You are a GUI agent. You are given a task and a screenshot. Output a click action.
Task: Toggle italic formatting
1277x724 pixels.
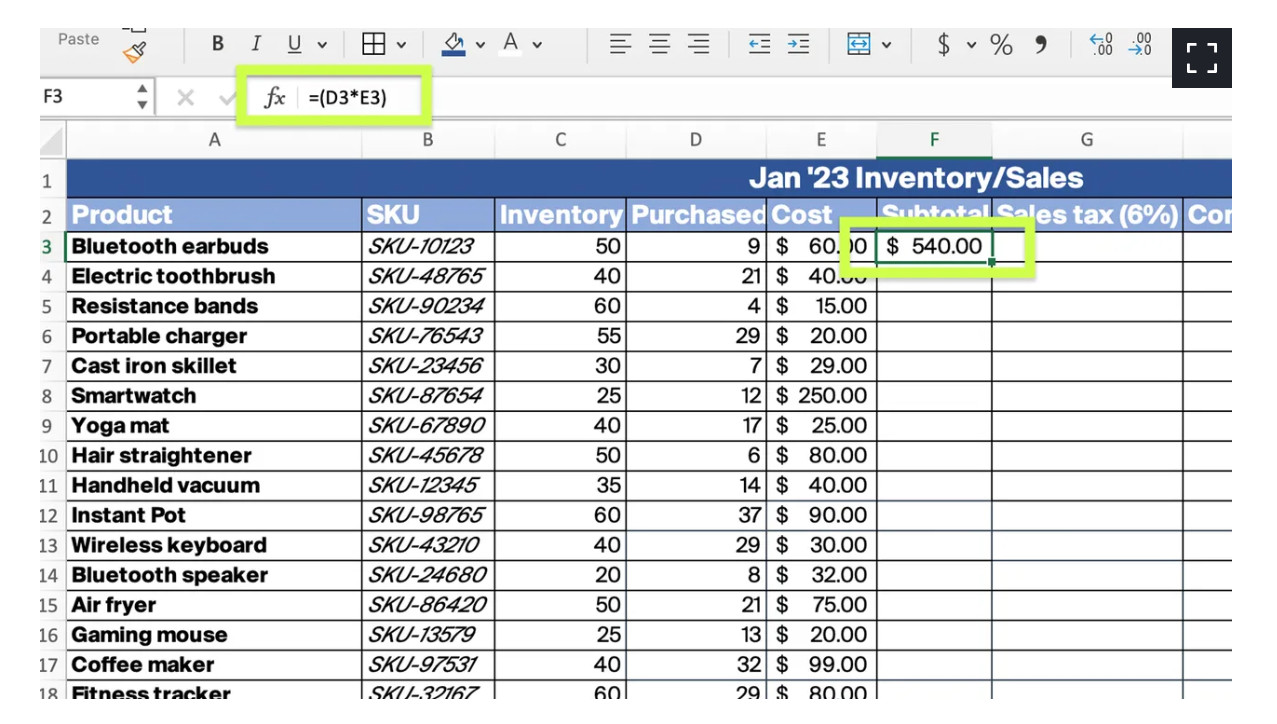(x=255, y=44)
